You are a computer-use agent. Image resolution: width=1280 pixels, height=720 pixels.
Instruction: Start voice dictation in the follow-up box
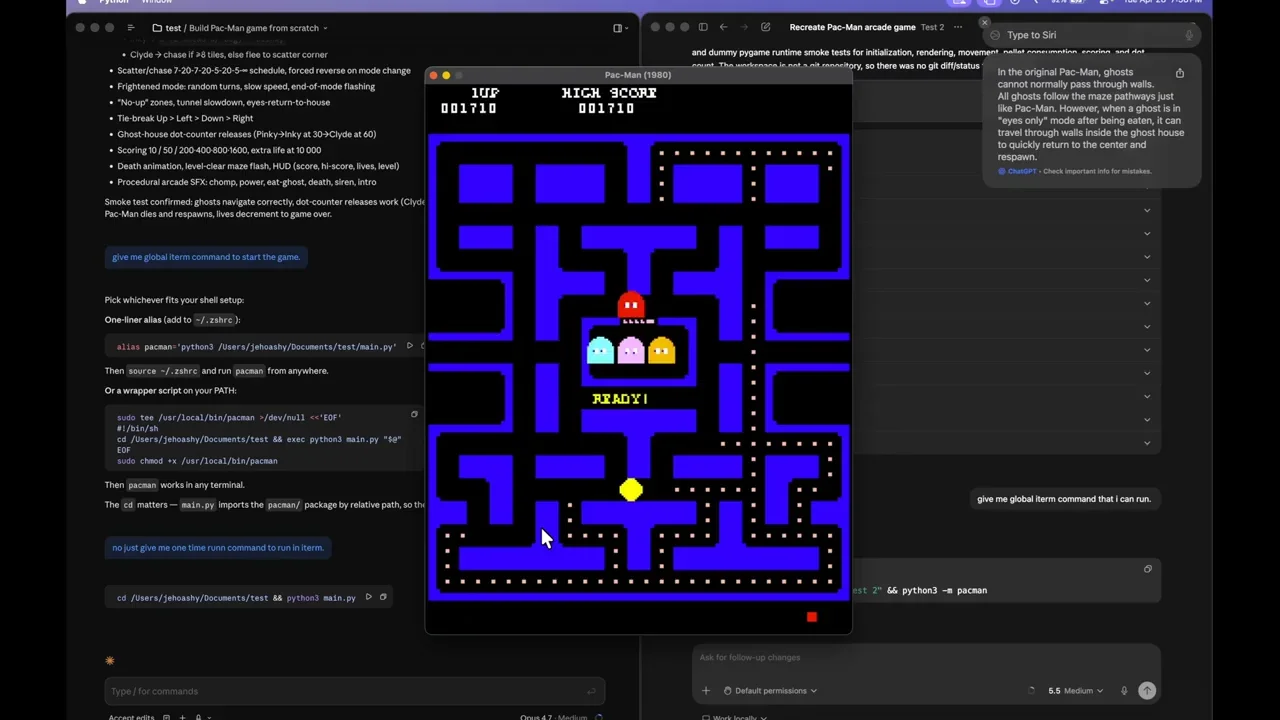tap(1124, 690)
